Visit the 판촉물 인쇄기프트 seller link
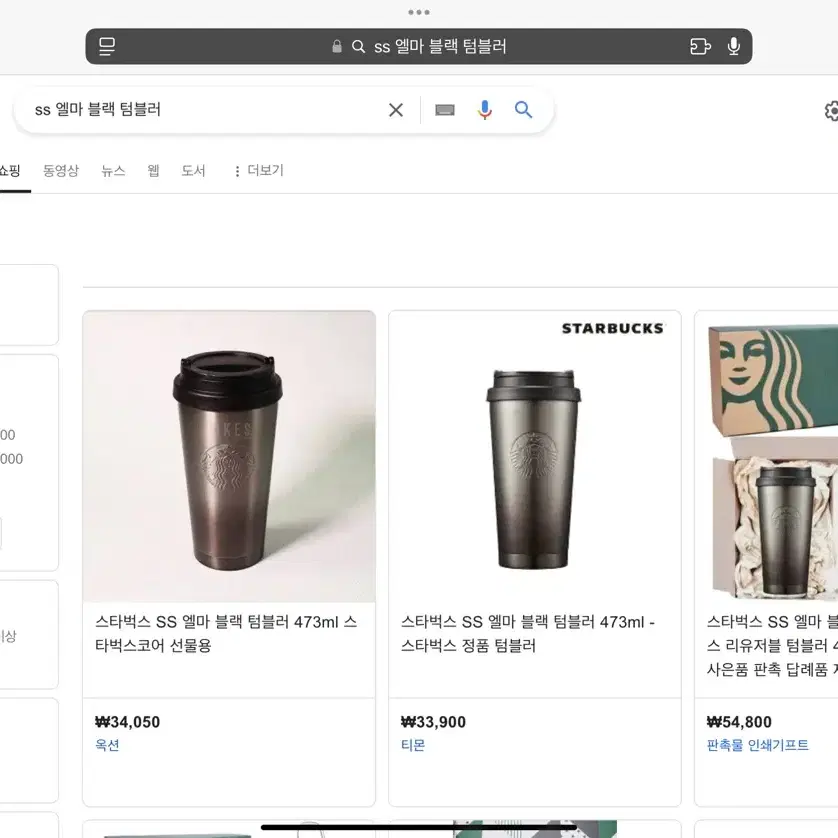Viewport: 838px width, 838px height. tap(757, 745)
